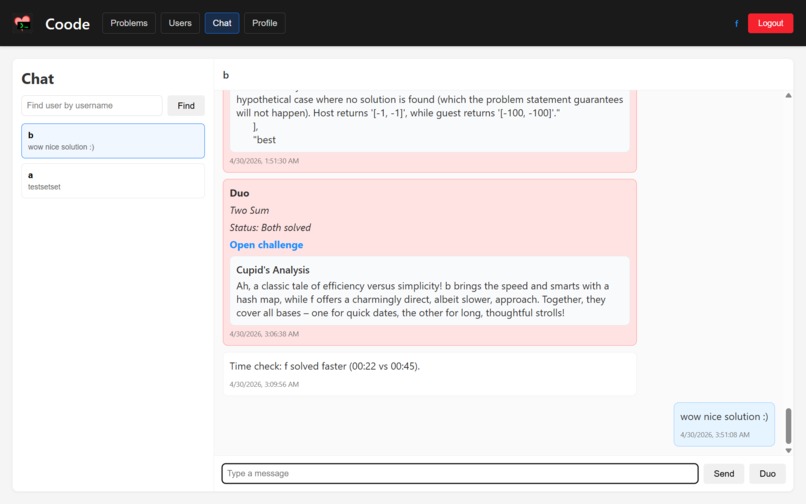
Task: Click the 'Duo' card heading
Action: tap(240, 193)
